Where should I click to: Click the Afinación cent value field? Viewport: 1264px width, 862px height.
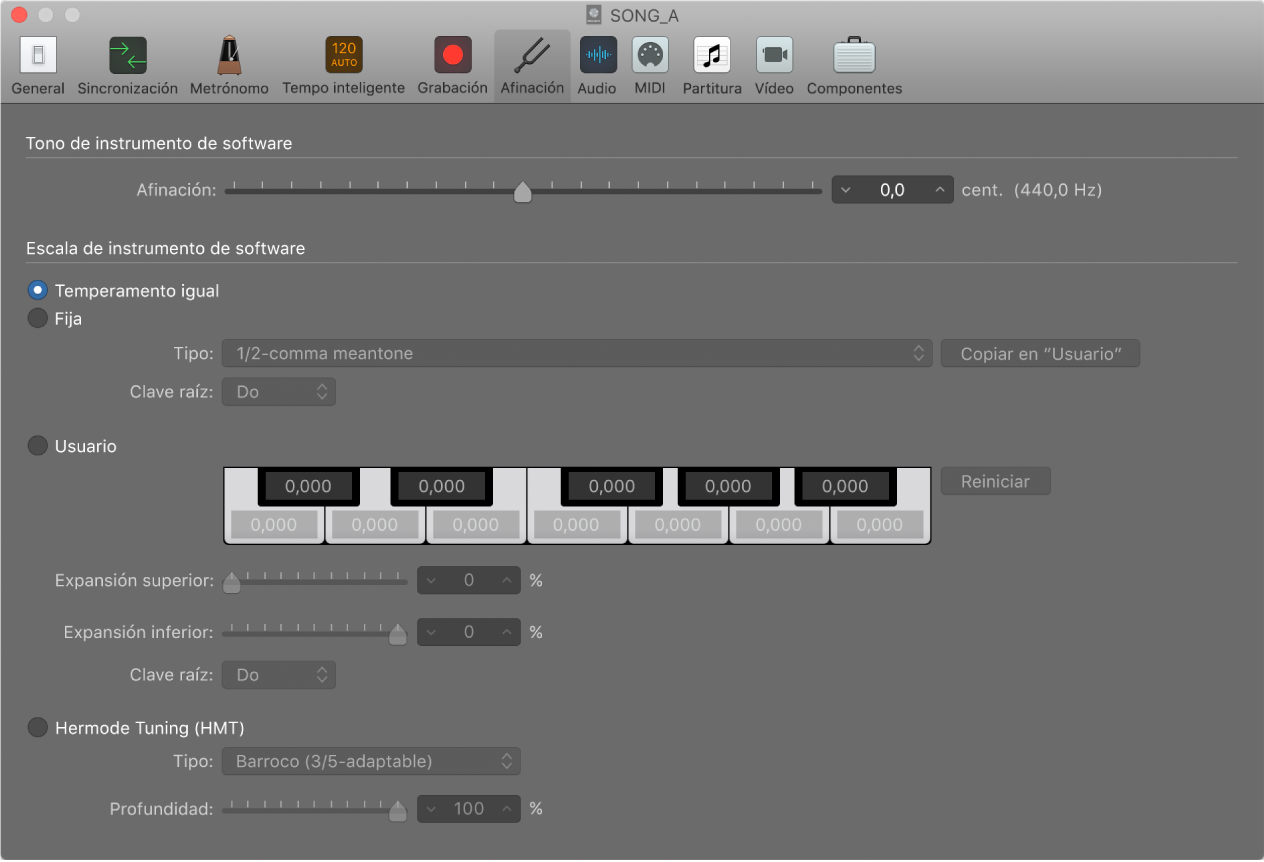click(x=892, y=190)
